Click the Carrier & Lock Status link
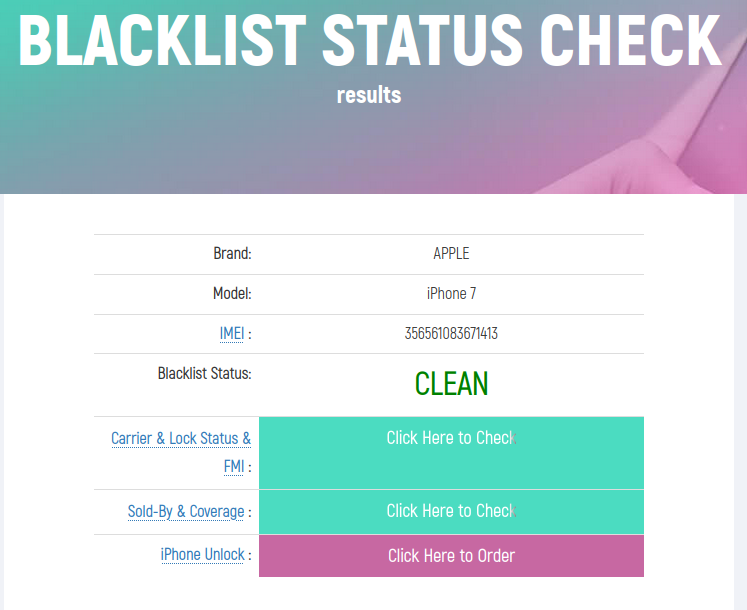This screenshot has height=610, width=747. click(180, 439)
